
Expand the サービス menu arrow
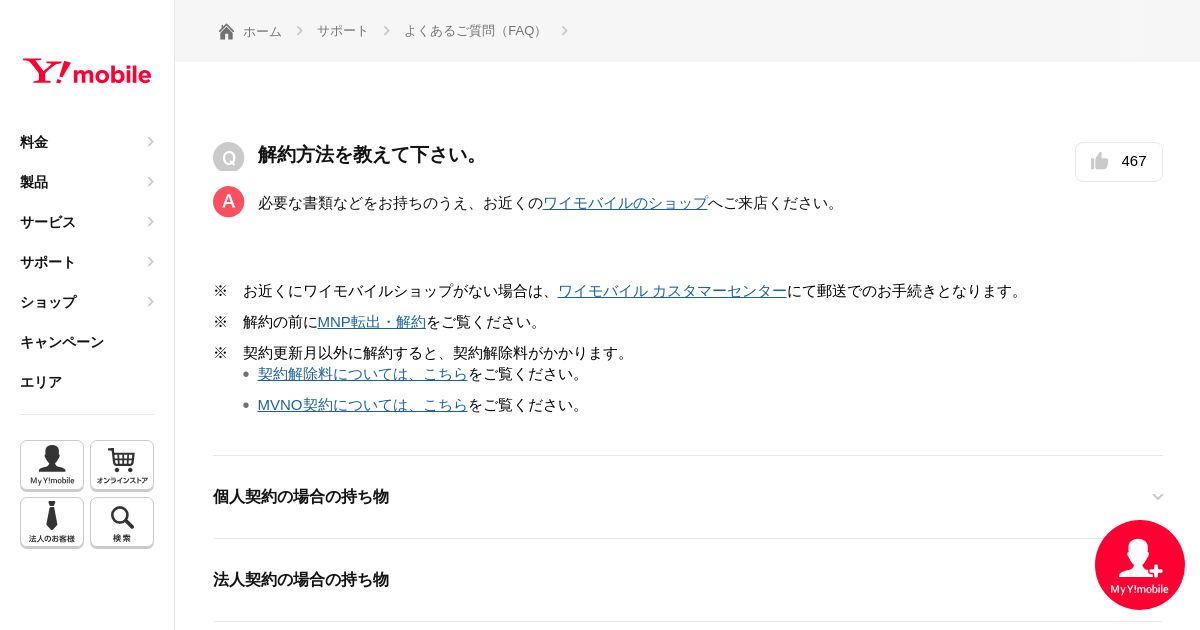coord(150,222)
